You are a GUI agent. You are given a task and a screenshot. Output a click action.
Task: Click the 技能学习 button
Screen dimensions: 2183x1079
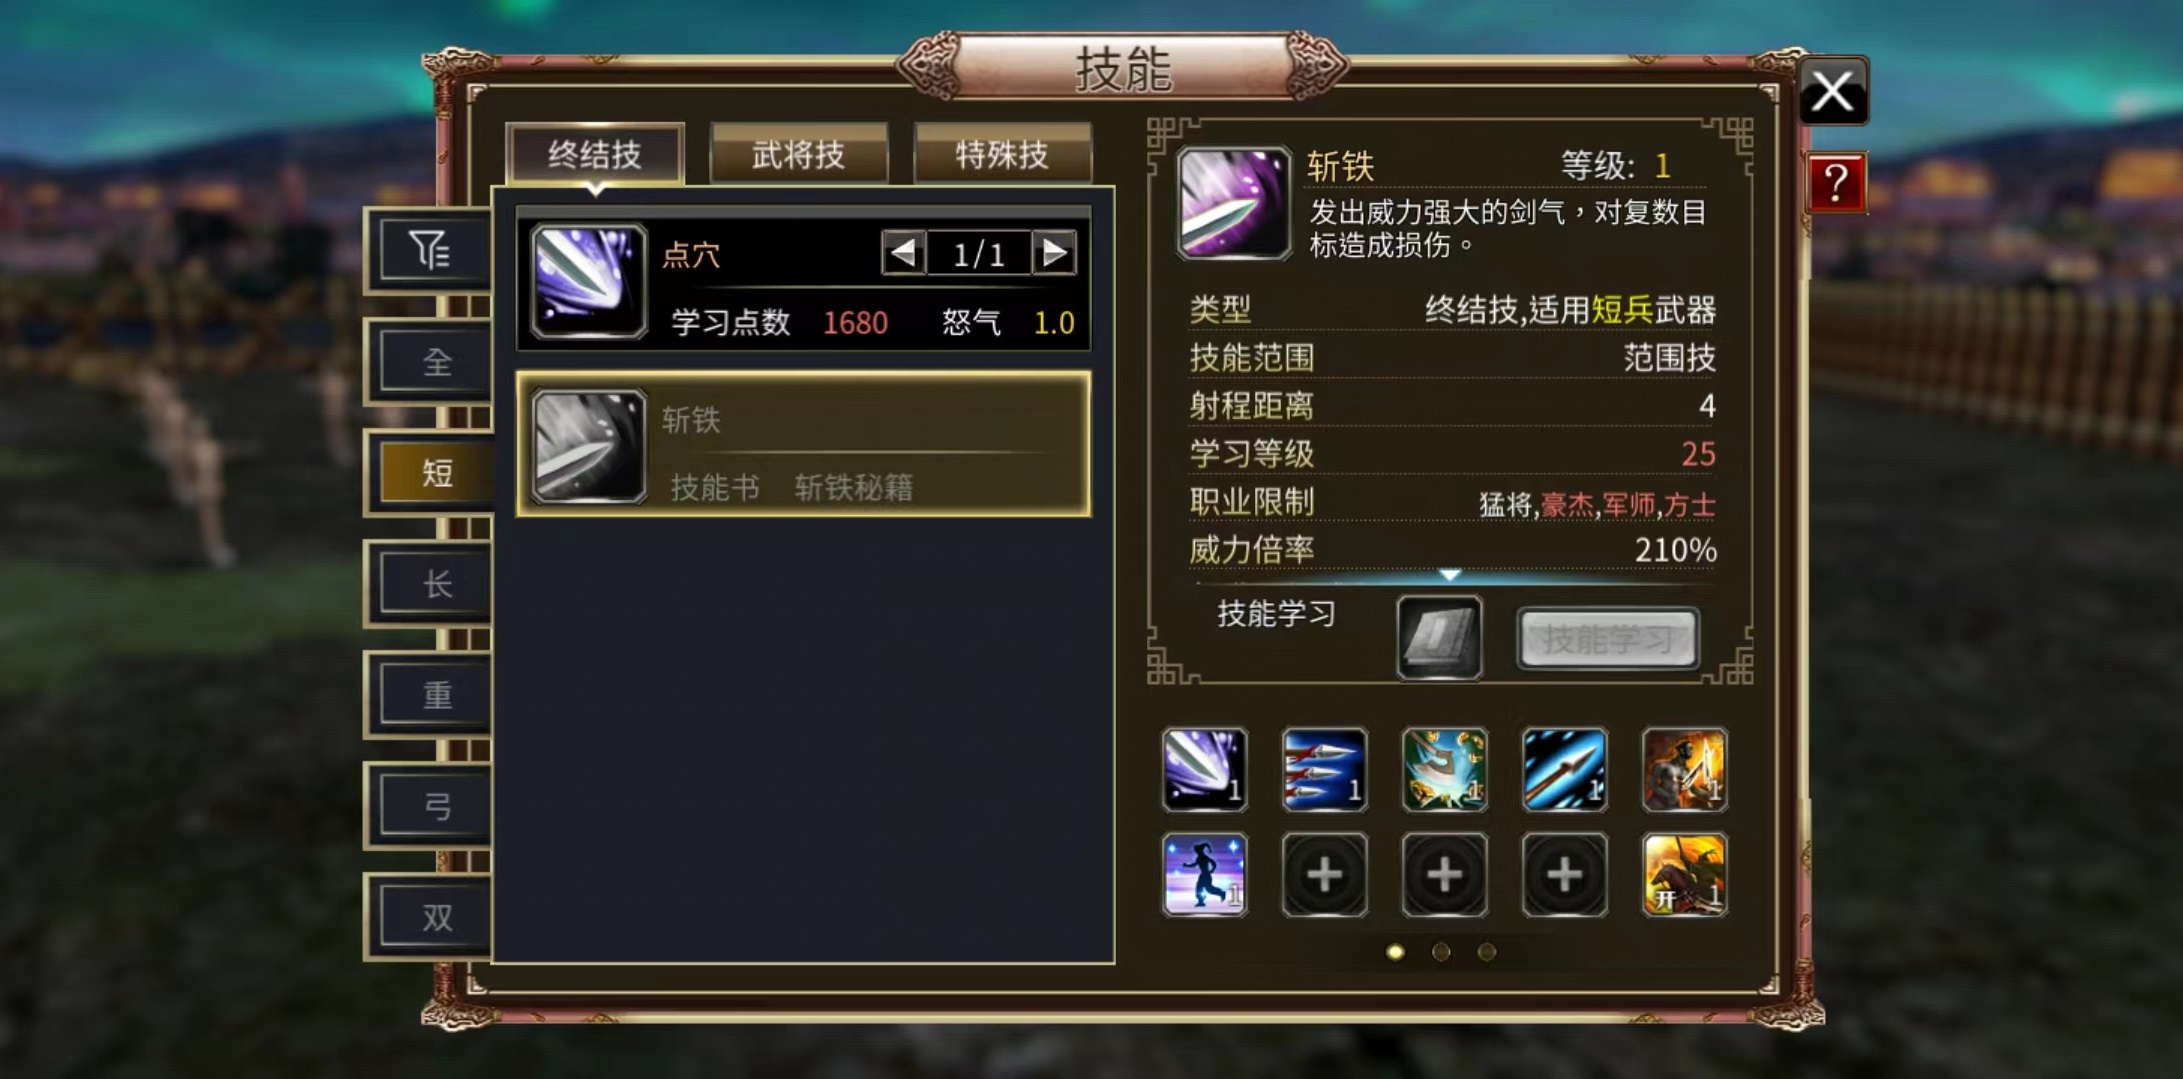coord(1607,639)
